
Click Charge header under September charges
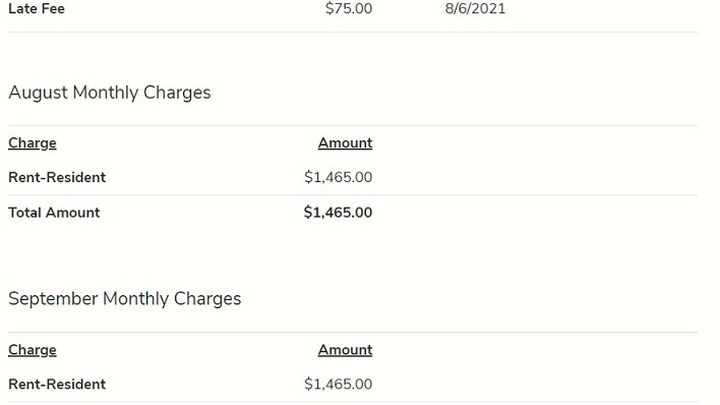point(32,350)
